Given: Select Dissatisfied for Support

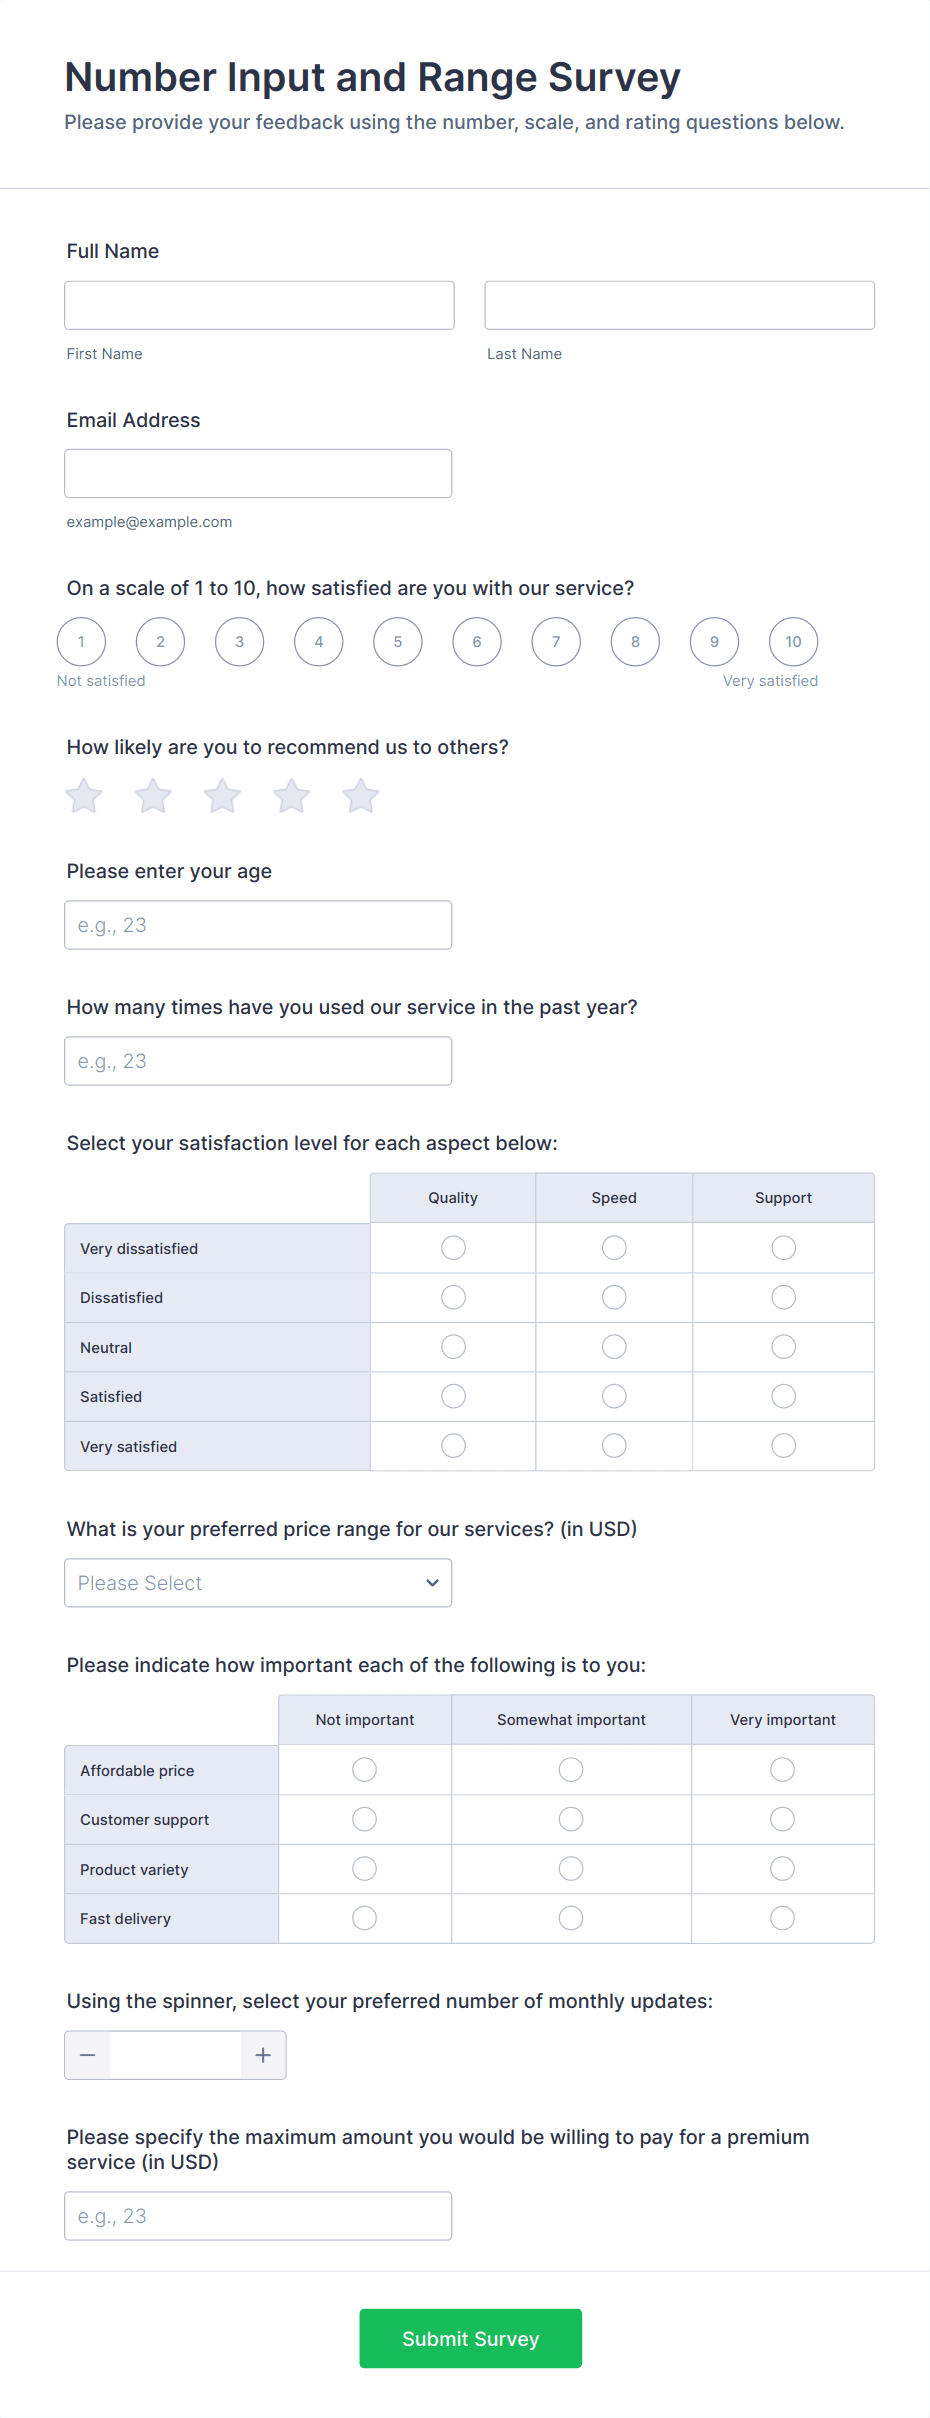Looking at the screenshot, I should pyautogui.click(x=783, y=1297).
